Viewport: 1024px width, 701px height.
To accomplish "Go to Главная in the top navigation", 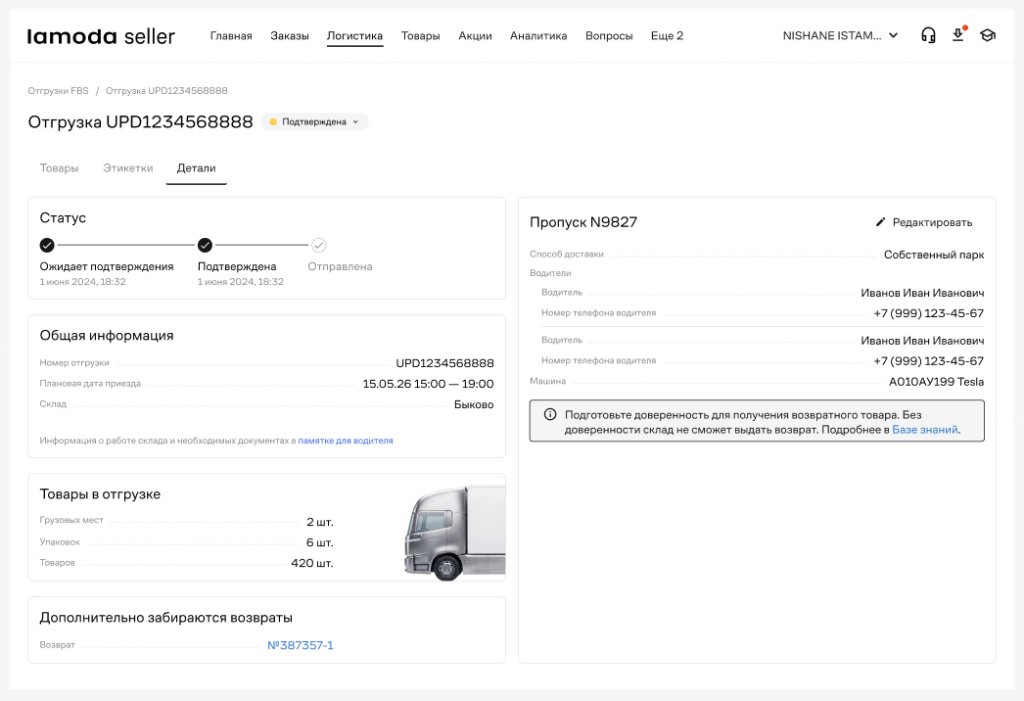I will (231, 36).
